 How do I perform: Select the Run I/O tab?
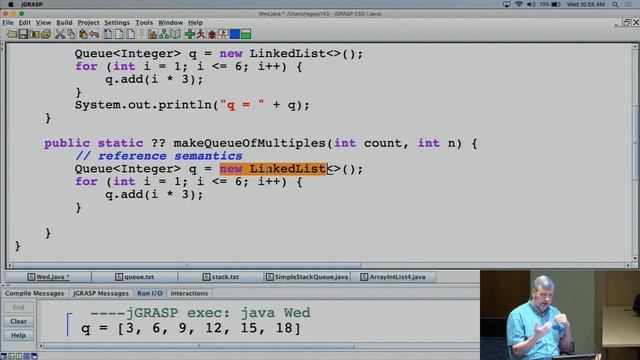point(150,293)
